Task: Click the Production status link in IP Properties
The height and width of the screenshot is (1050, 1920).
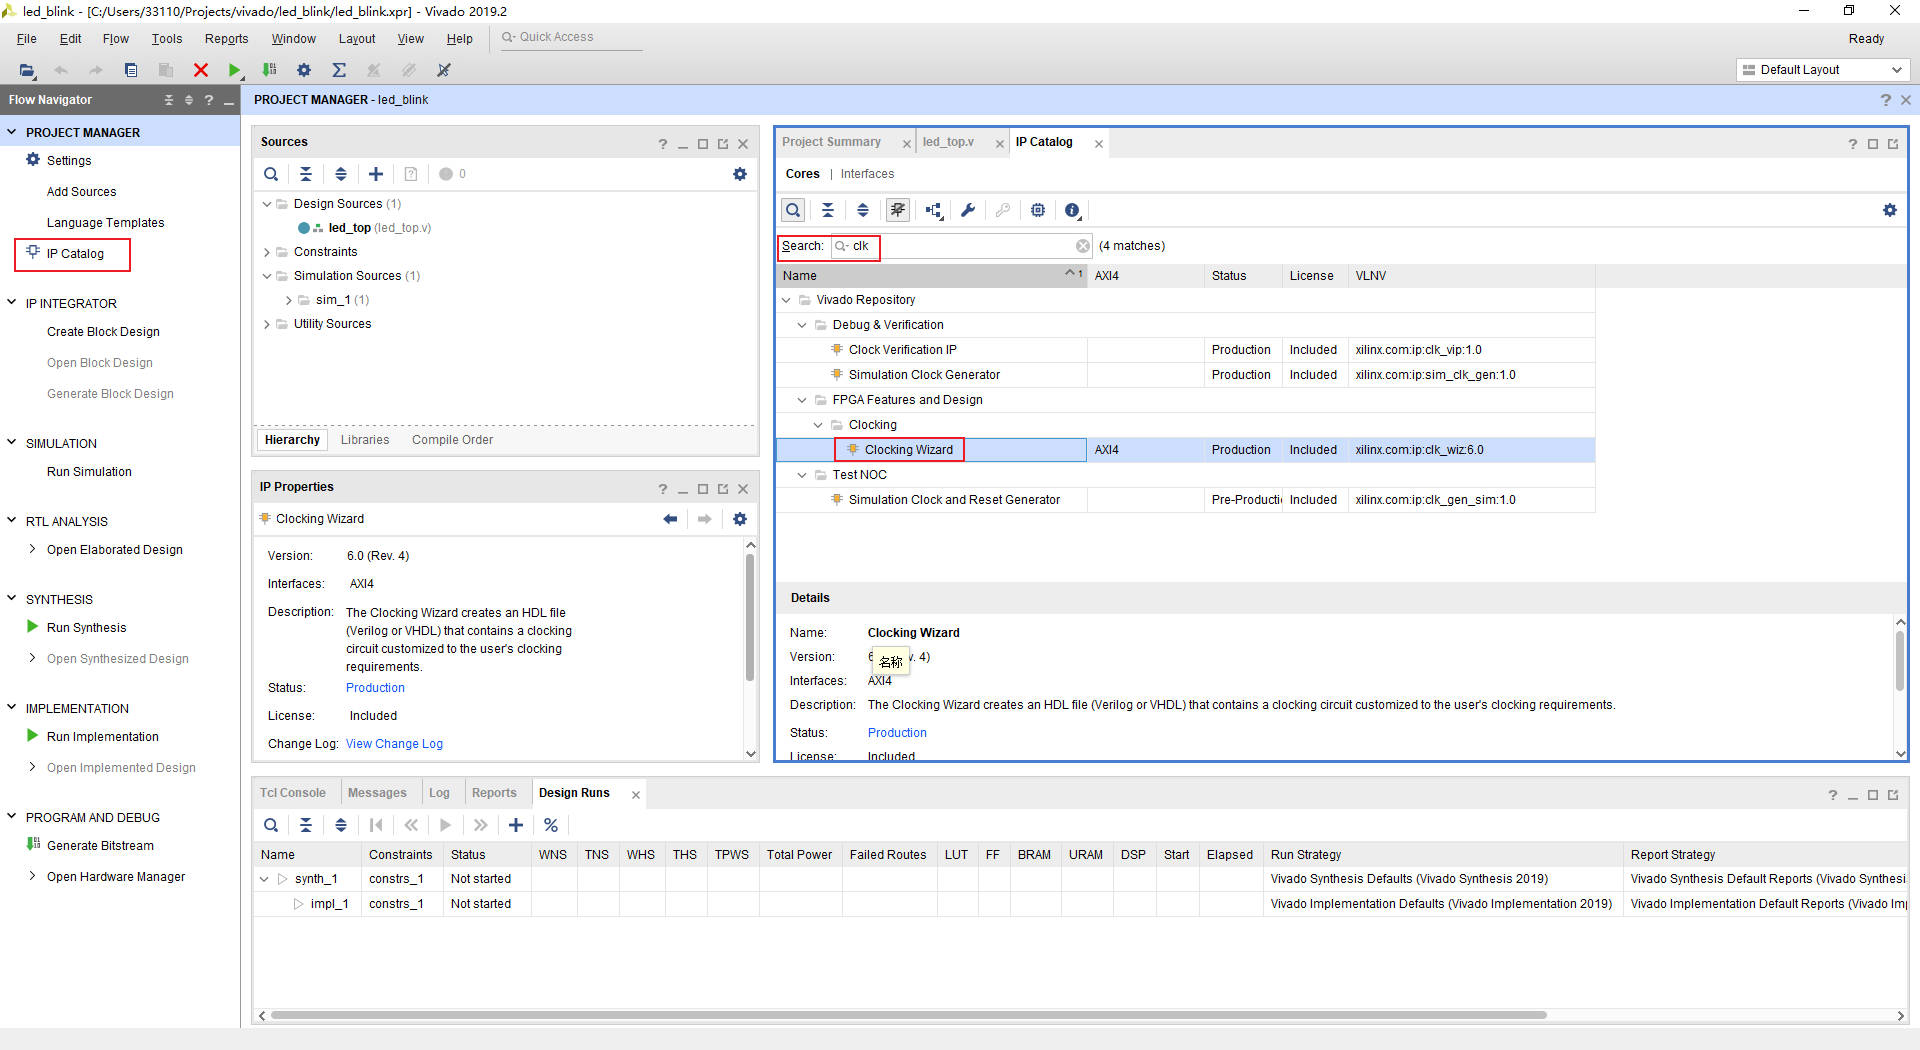Action: click(x=375, y=688)
